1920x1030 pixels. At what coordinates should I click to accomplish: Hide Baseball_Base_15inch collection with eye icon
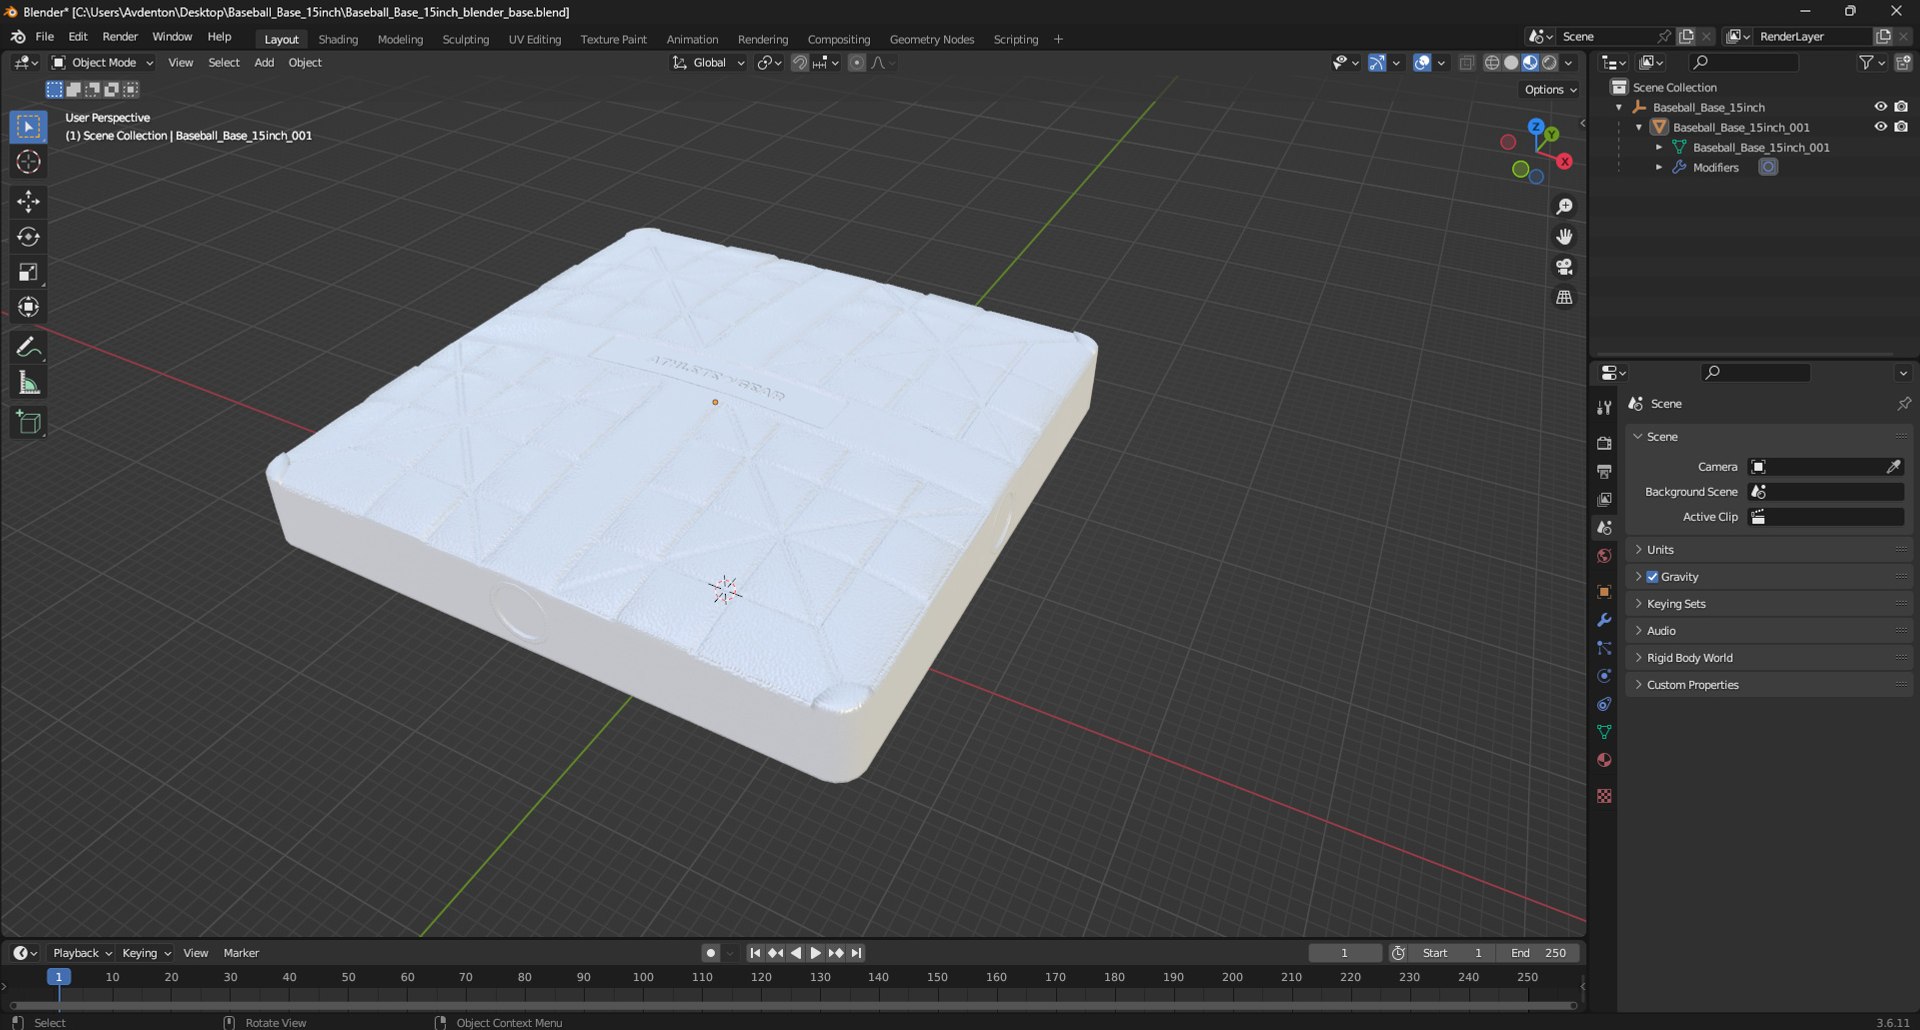pos(1880,107)
